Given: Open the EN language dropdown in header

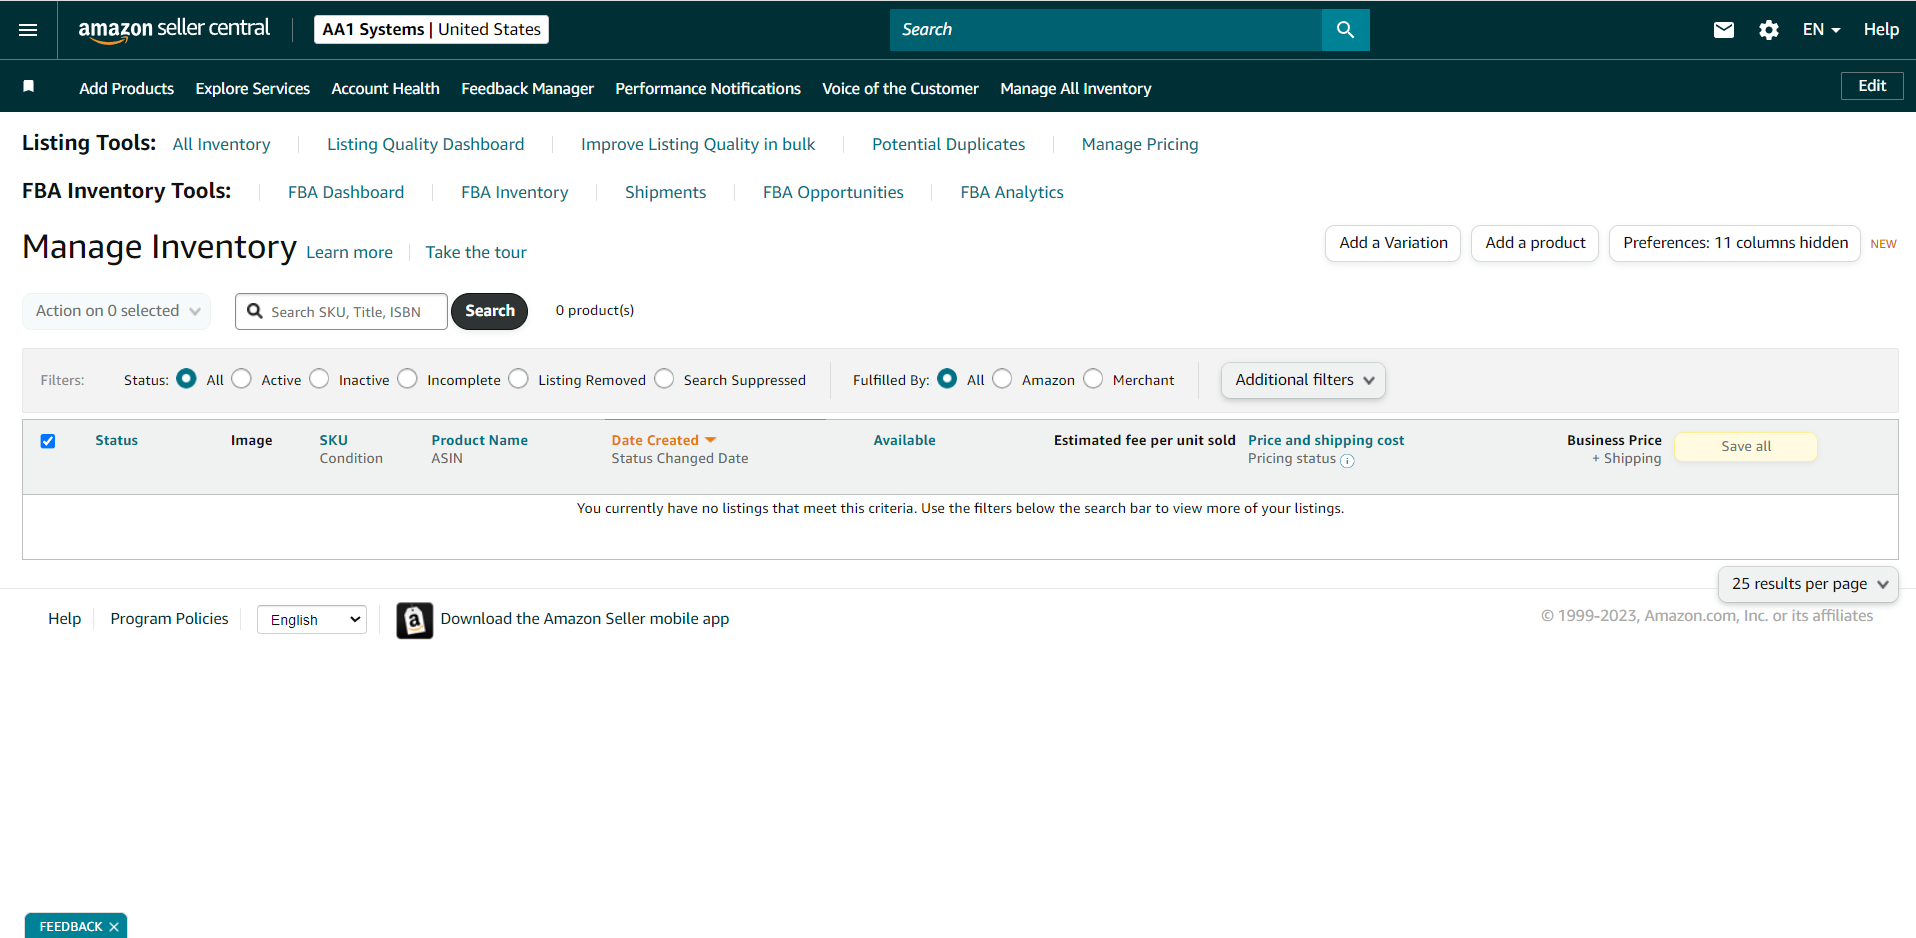Looking at the screenshot, I should click(1821, 30).
